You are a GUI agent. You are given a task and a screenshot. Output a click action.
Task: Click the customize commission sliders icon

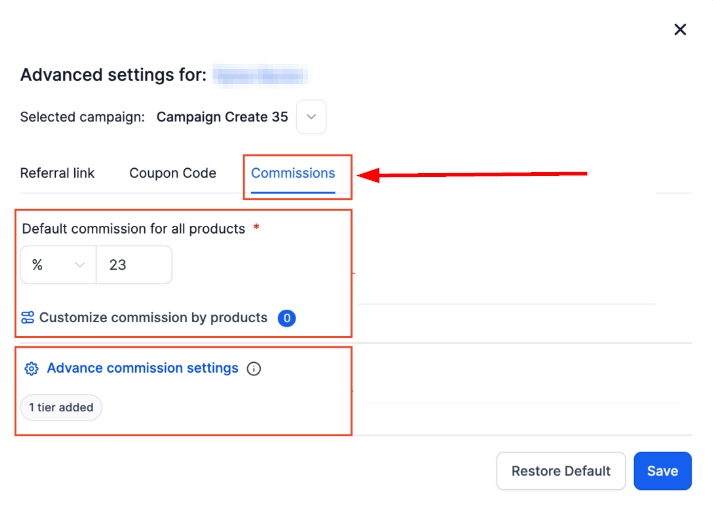(28, 318)
